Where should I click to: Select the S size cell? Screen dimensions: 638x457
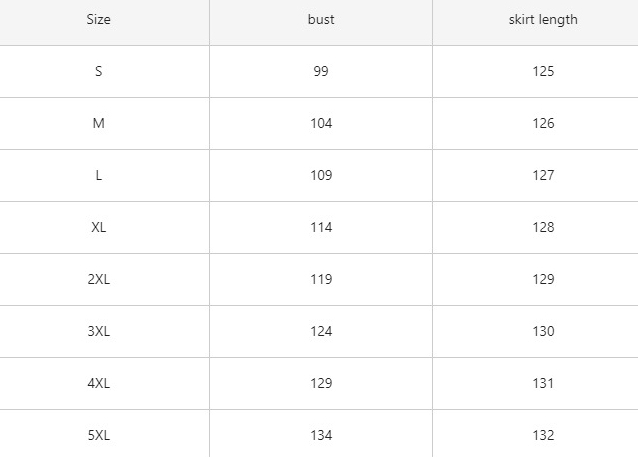98,72
